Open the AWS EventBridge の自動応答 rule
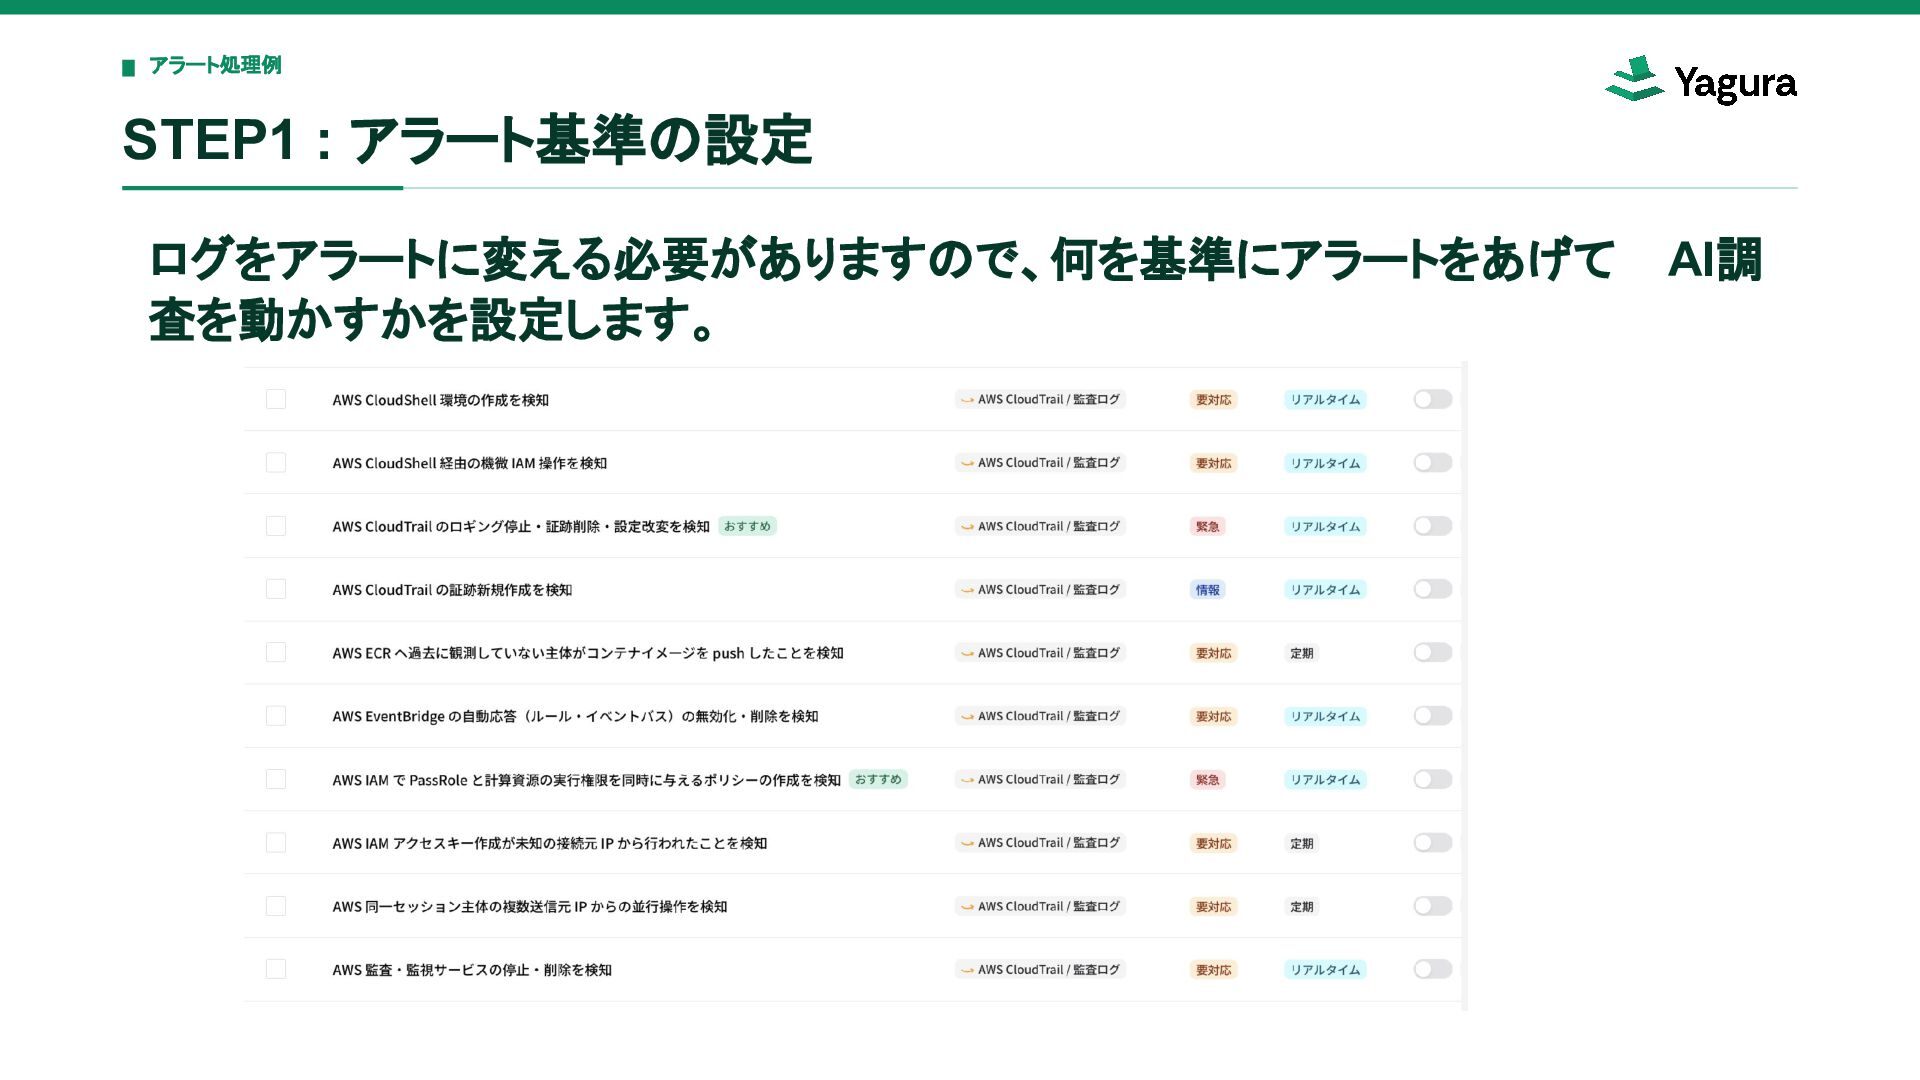 (575, 717)
